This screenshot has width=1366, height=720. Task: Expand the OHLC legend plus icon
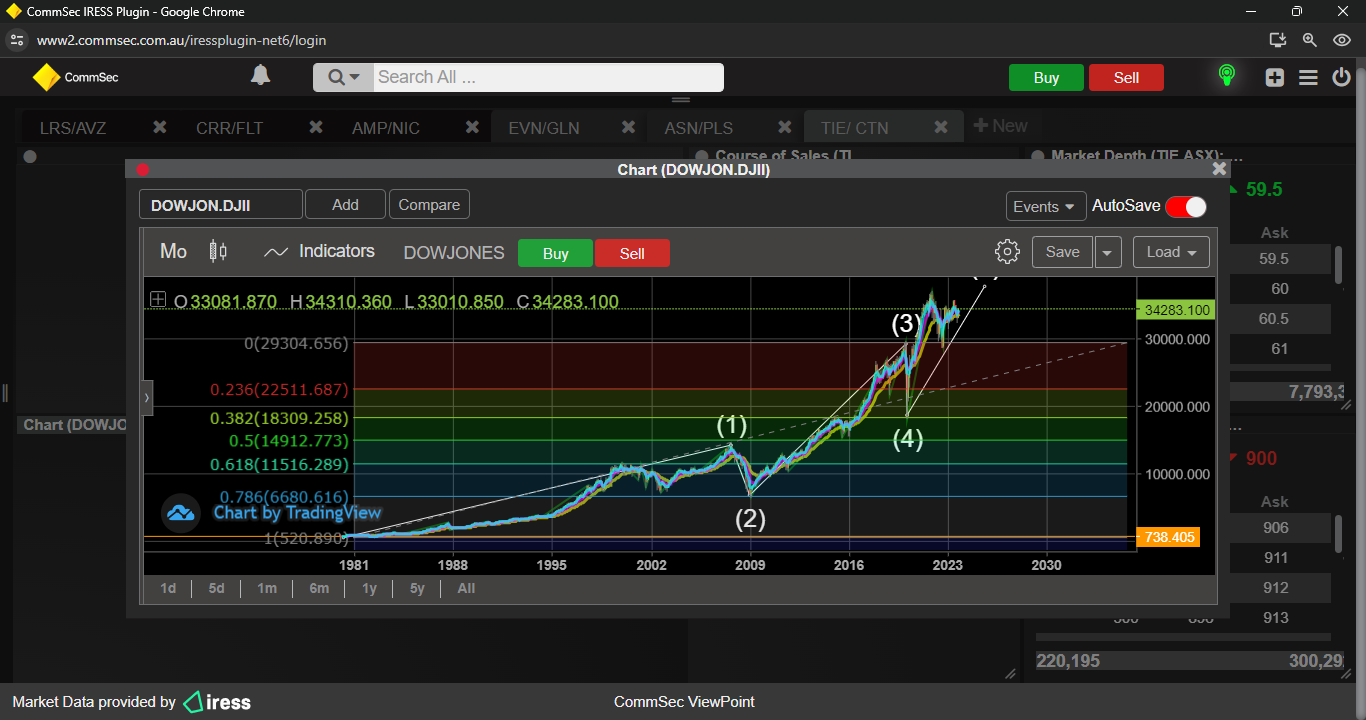coord(158,299)
